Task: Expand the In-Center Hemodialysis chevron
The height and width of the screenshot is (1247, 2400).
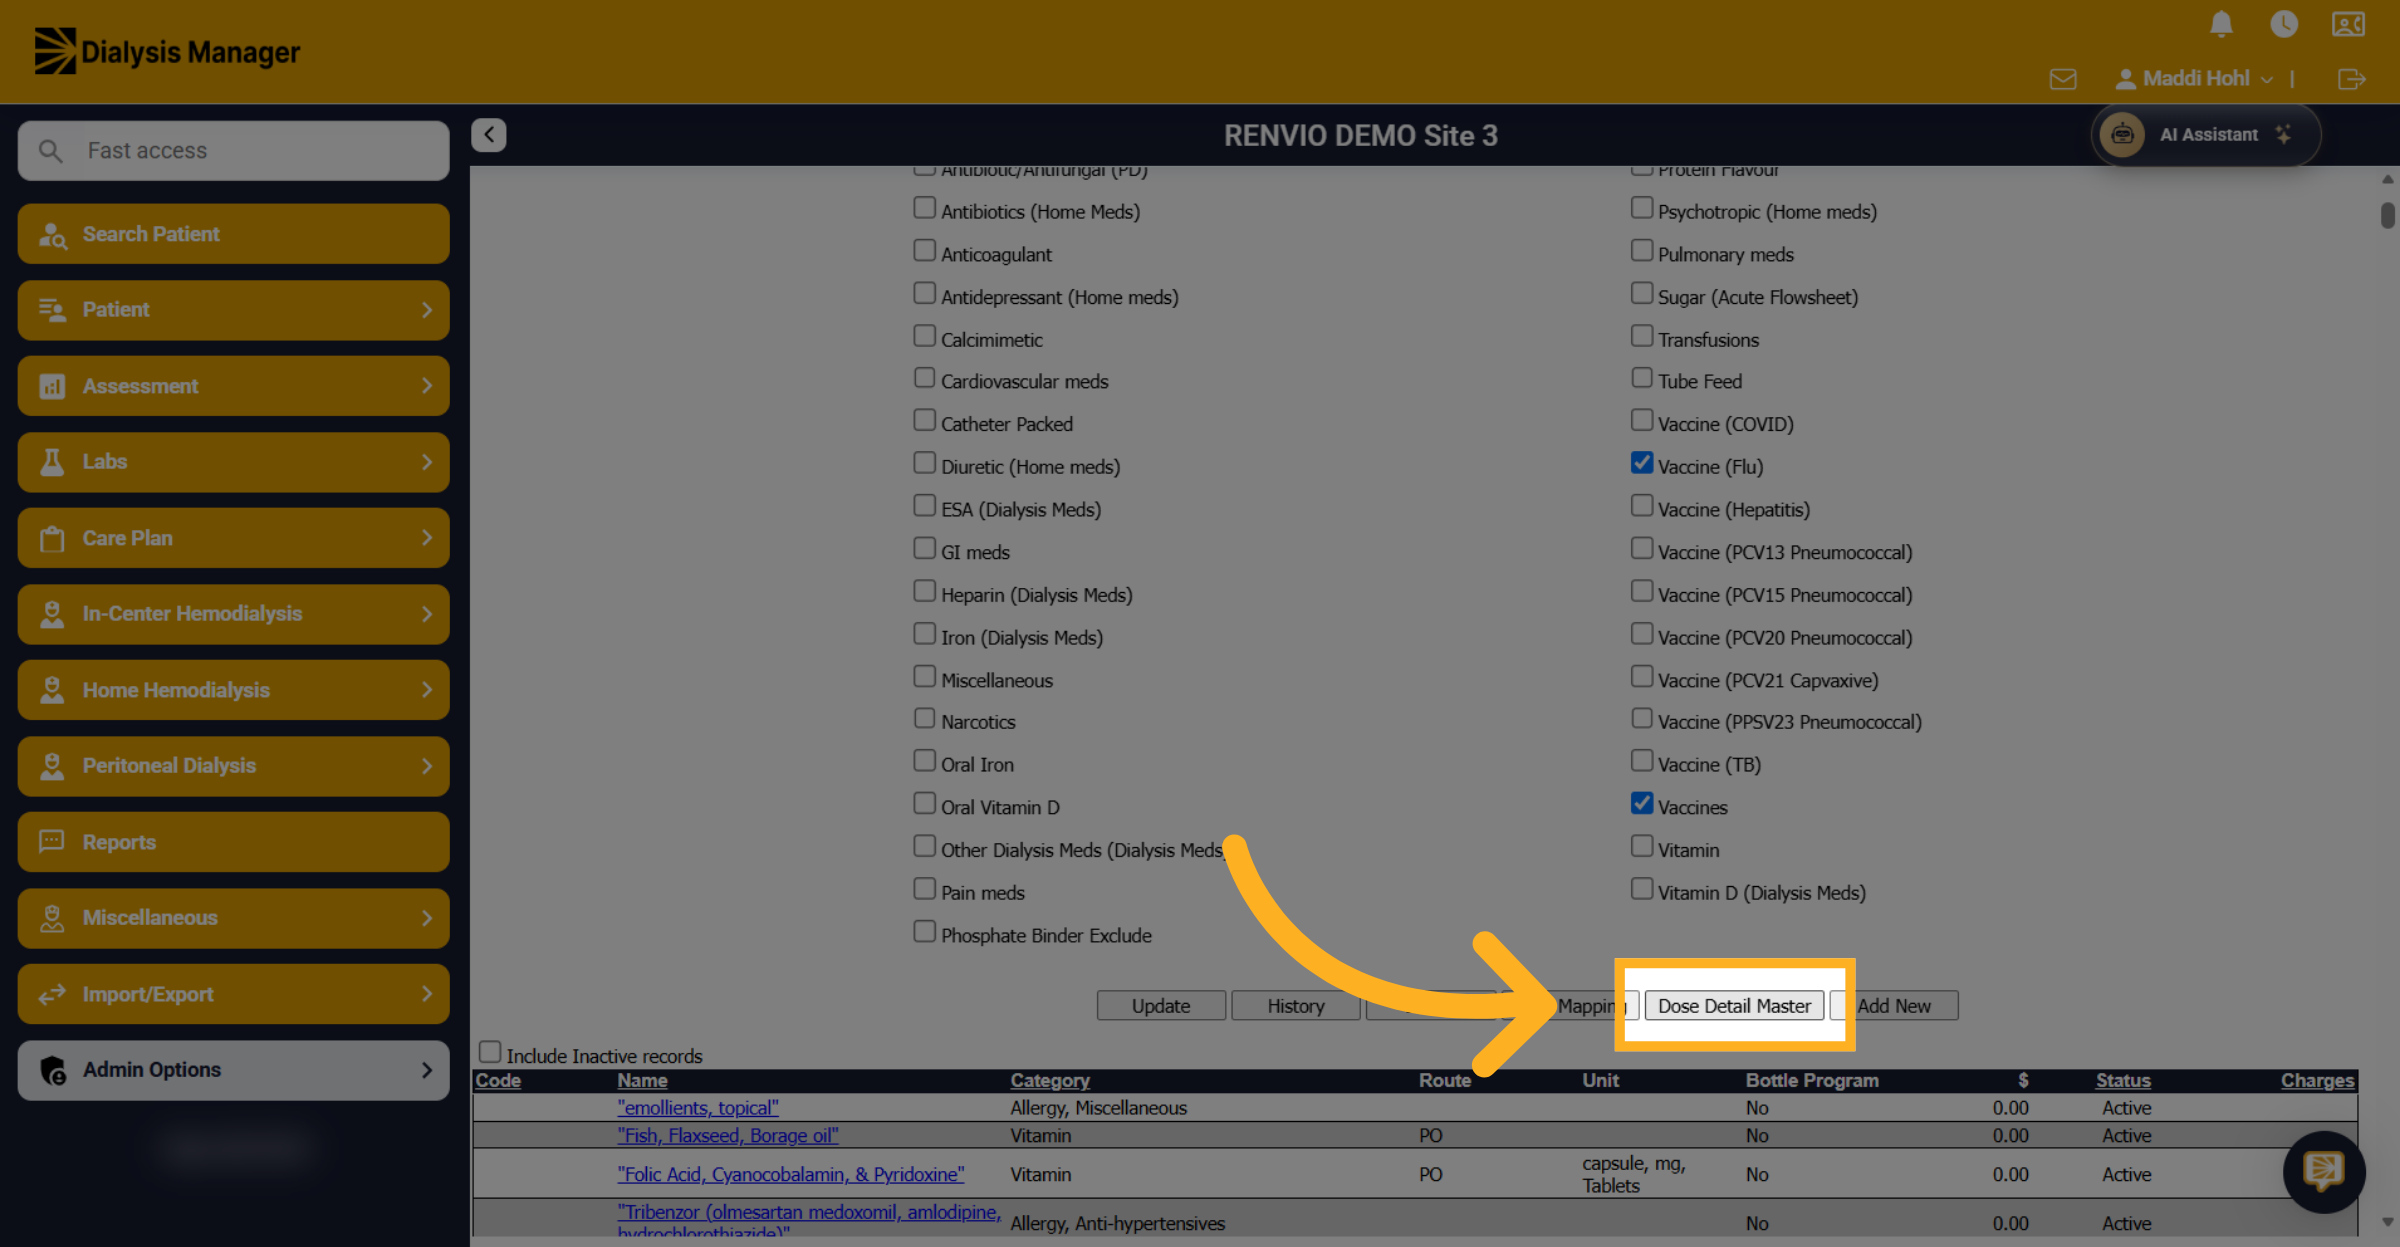Action: click(x=427, y=614)
